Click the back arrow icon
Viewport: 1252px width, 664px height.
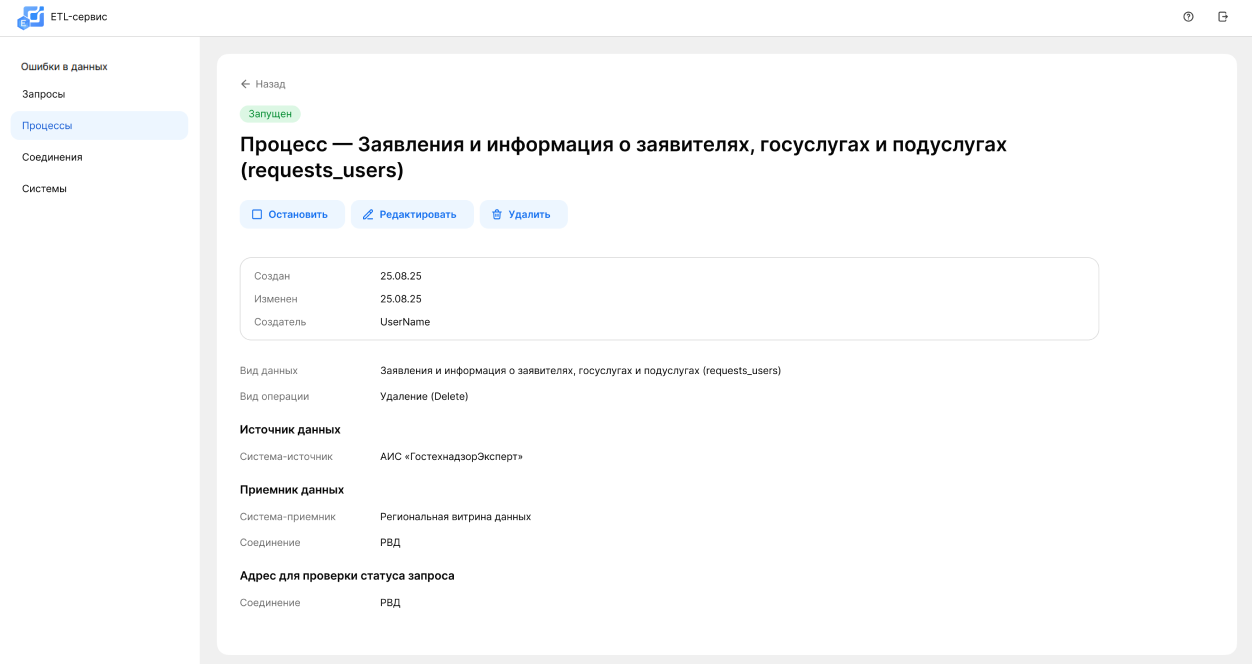coord(245,84)
